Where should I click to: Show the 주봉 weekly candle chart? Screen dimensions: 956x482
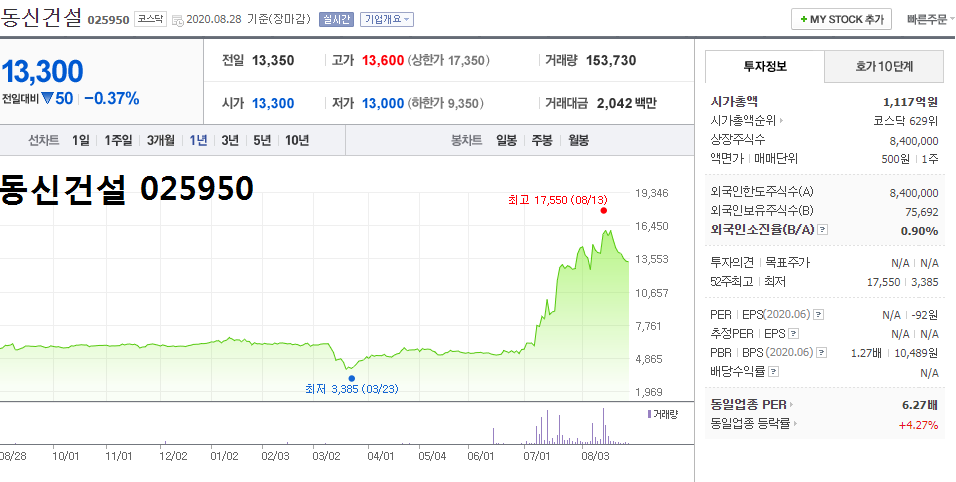tap(542, 141)
